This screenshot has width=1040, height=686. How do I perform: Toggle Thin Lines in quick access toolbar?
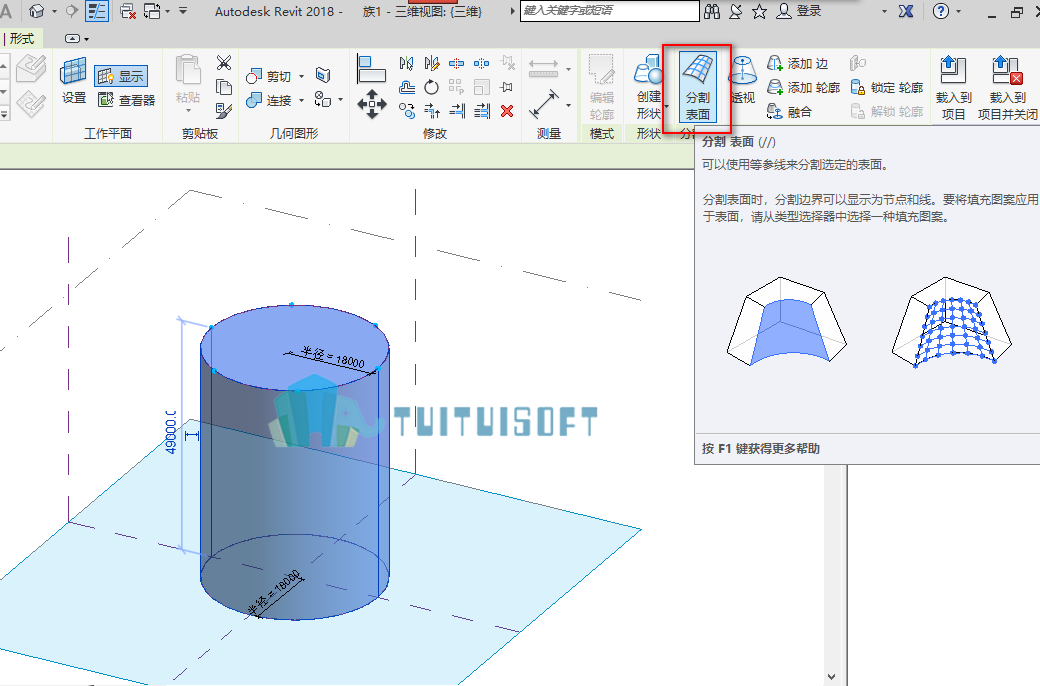coord(98,11)
